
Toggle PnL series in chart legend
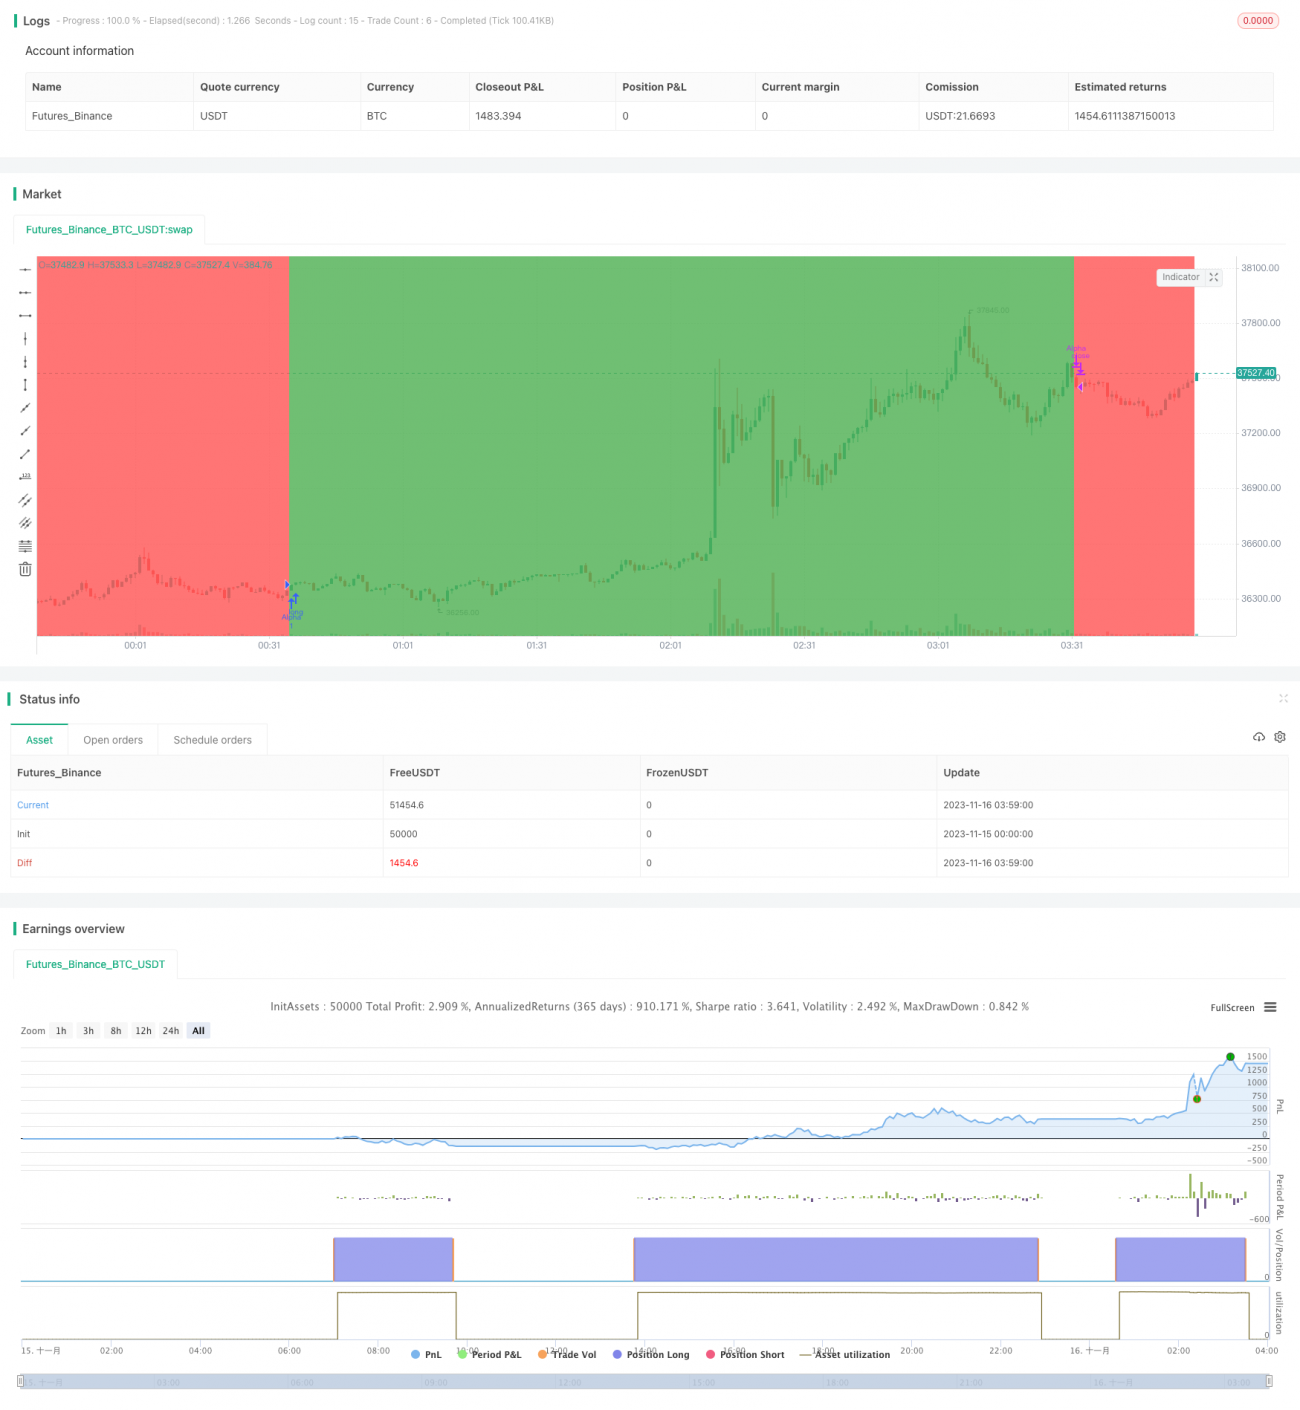click(x=426, y=1354)
